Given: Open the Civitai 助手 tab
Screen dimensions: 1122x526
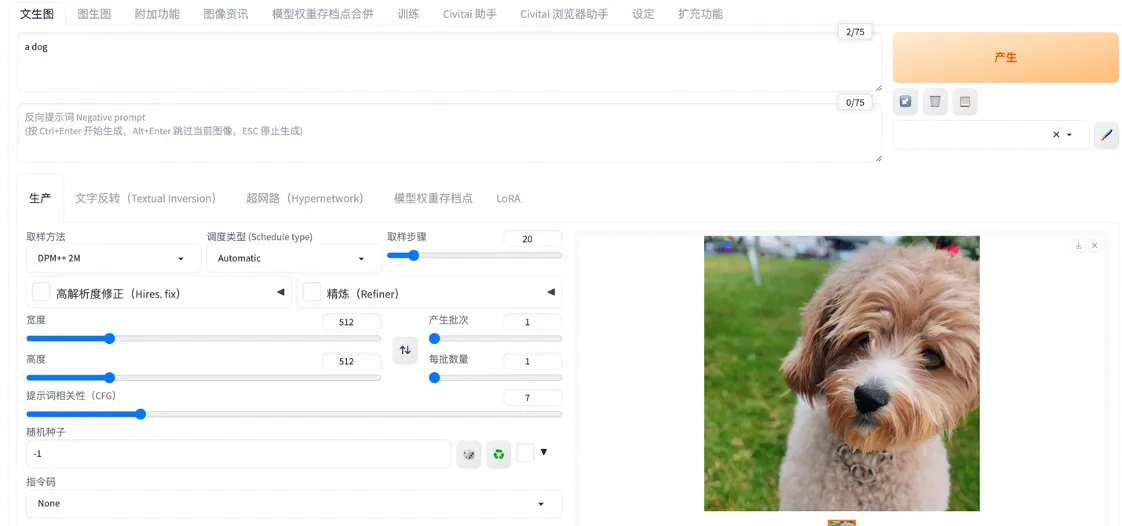Looking at the screenshot, I should click(x=470, y=14).
